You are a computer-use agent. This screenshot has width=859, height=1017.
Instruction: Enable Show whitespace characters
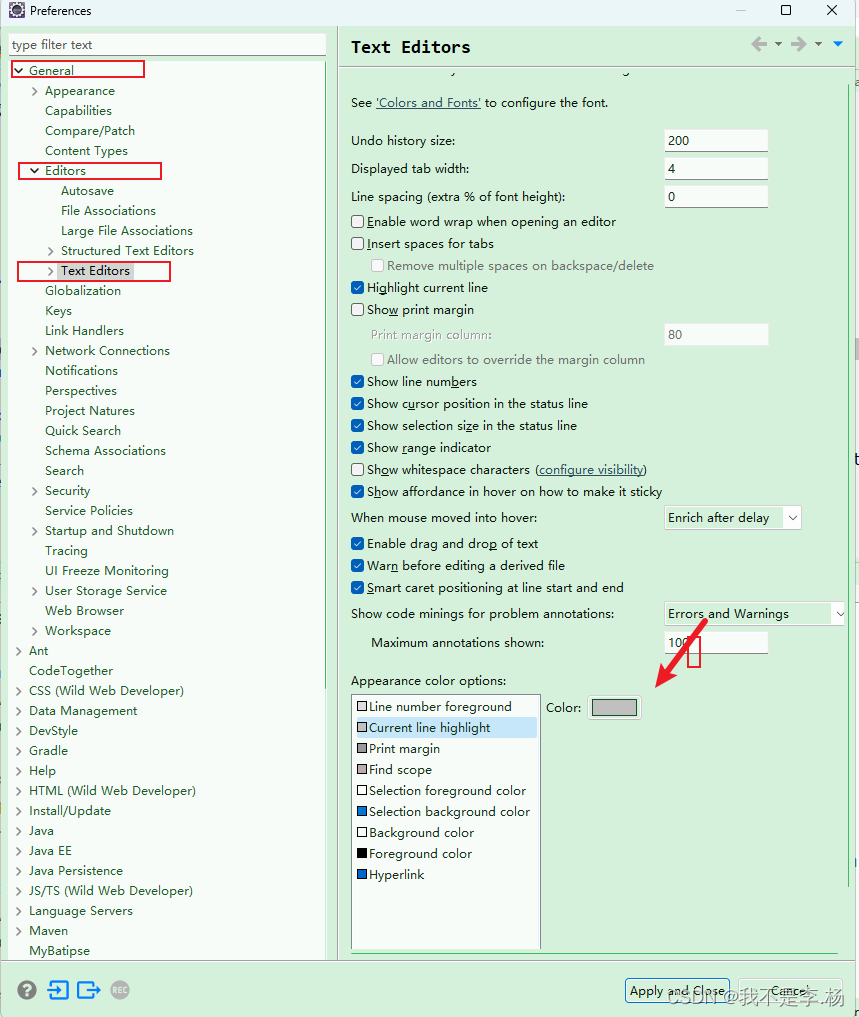point(357,470)
